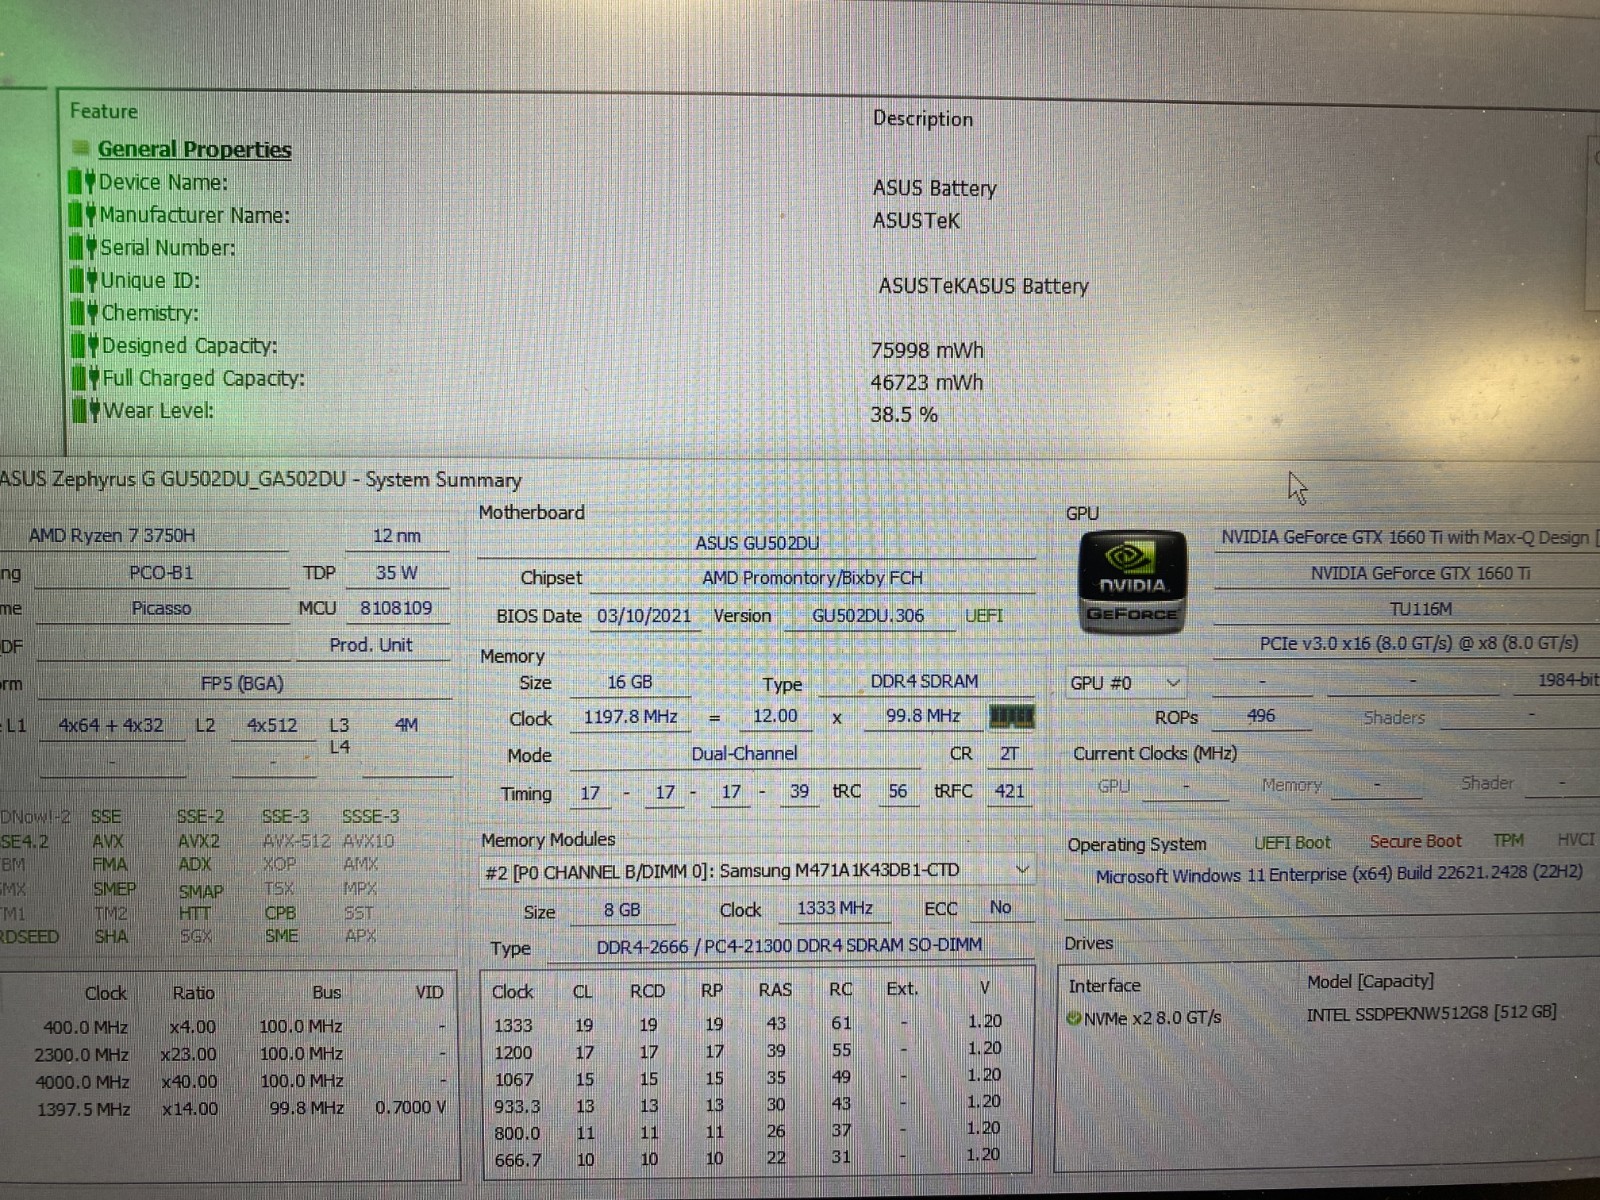Image resolution: width=1600 pixels, height=1200 pixels.
Task: Select Designed Capacity value 75998 mWh
Action: click(x=927, y=350)
